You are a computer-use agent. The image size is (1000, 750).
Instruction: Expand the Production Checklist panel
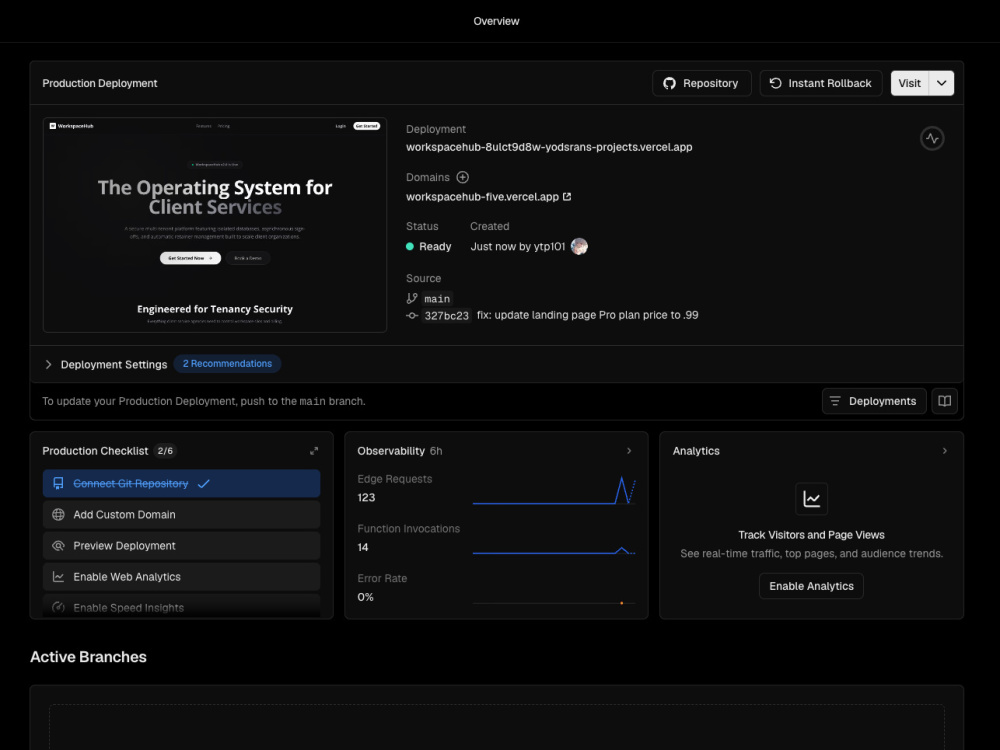pyautogui.click(x=314, y=451)
